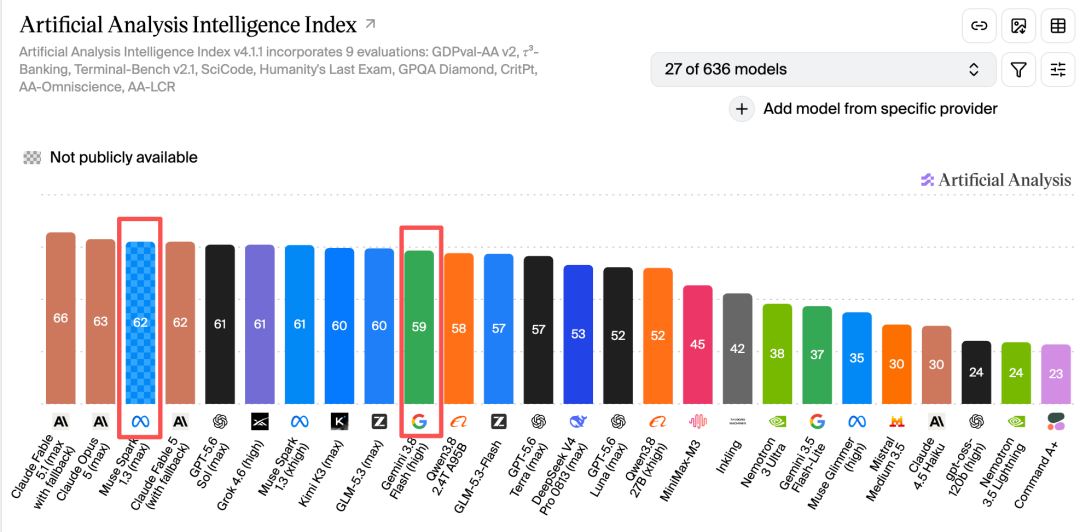This screenshot has width=1080, height=532.
Task: Copy chart link via chain icon
Action: 979,27
